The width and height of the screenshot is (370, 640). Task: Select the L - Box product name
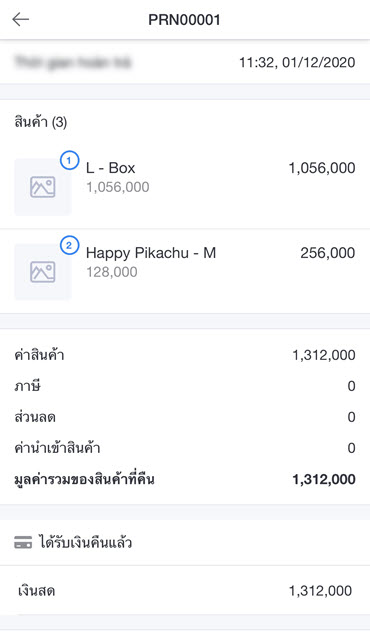coord(111,168)
